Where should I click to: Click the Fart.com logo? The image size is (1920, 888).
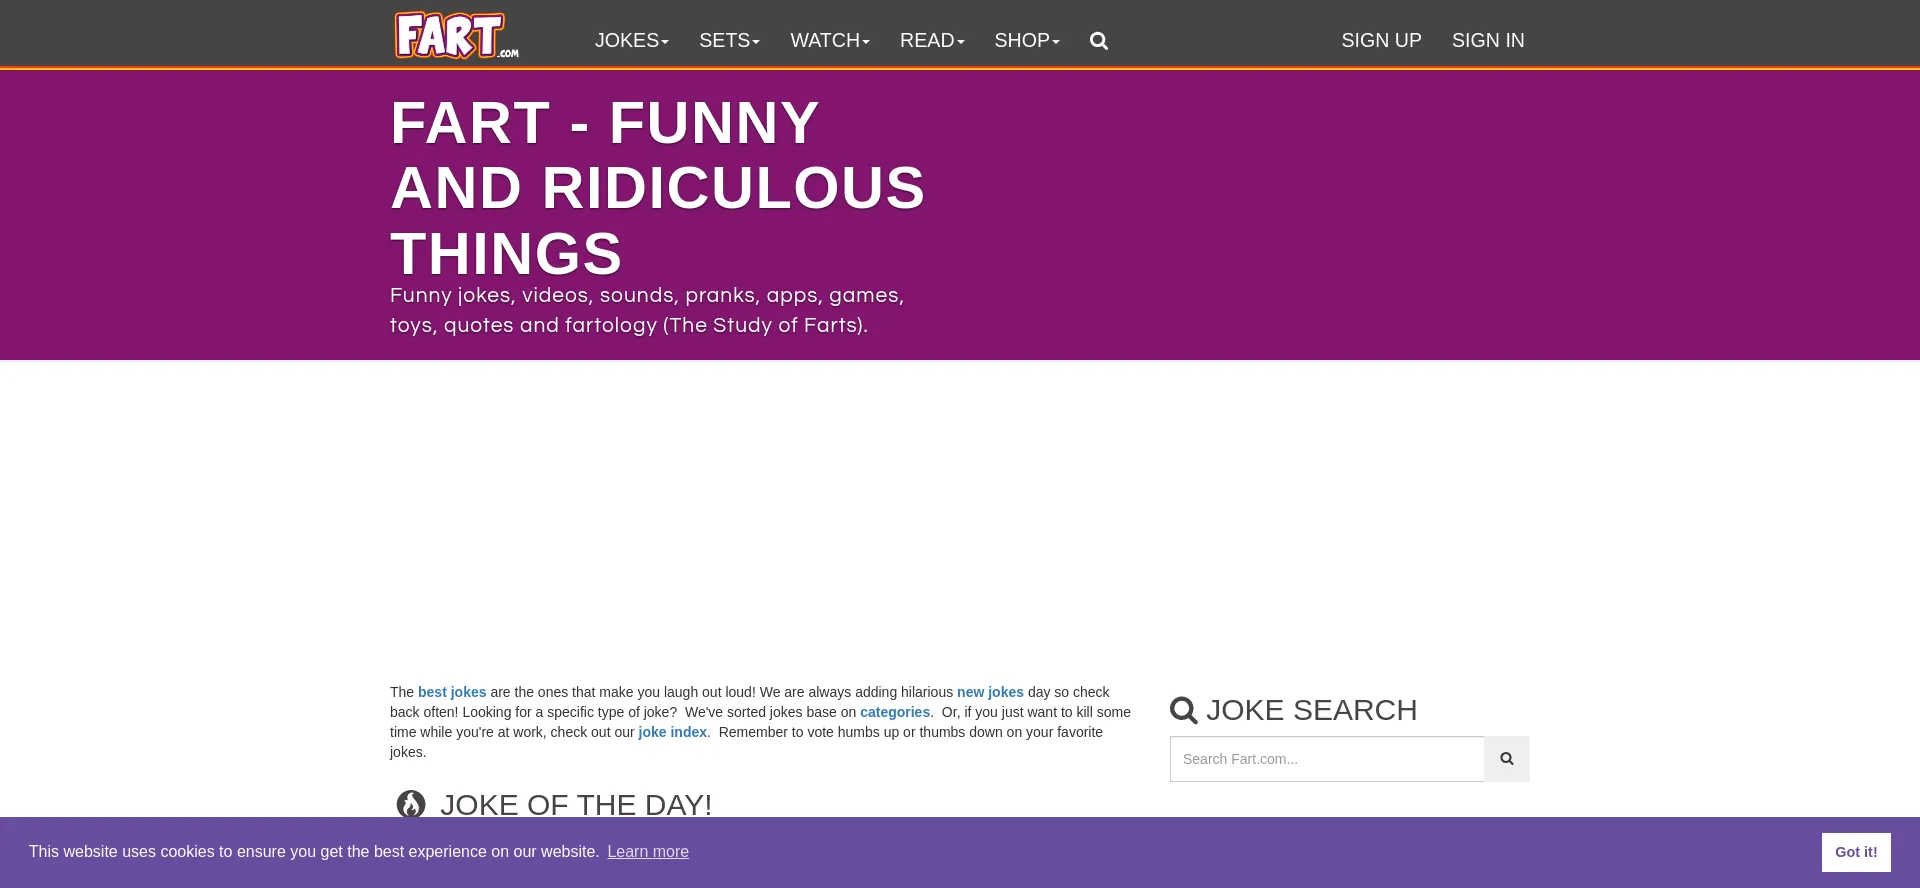tap(456, 36)
